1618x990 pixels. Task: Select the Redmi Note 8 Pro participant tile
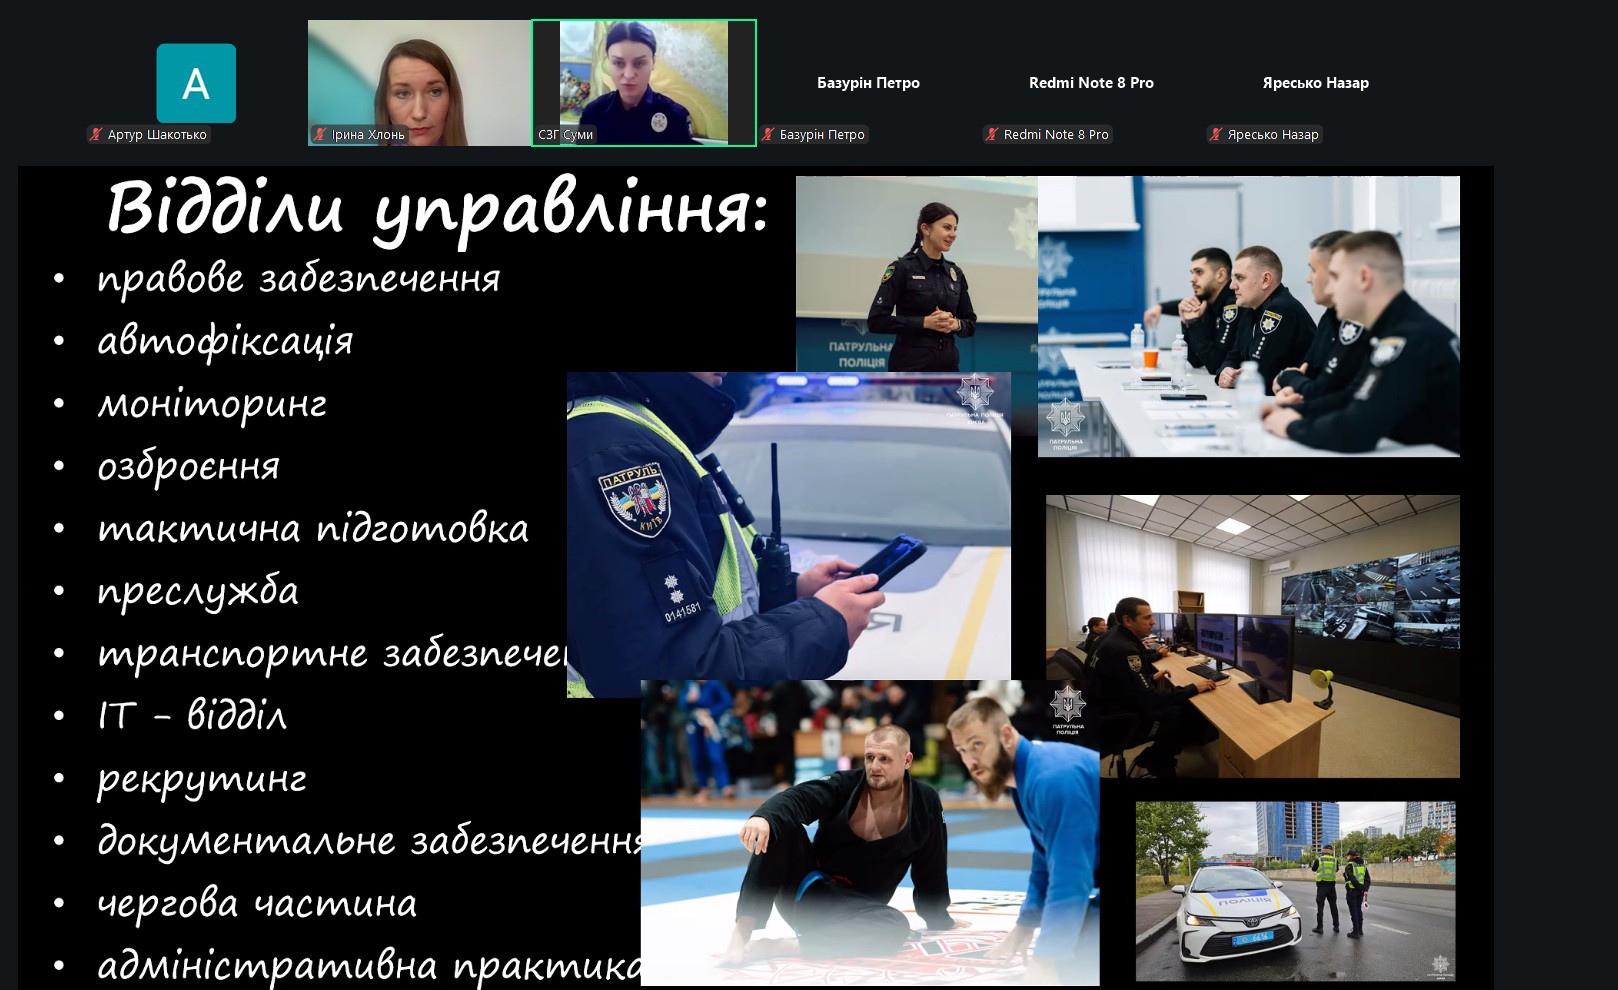coord(1091,83)
